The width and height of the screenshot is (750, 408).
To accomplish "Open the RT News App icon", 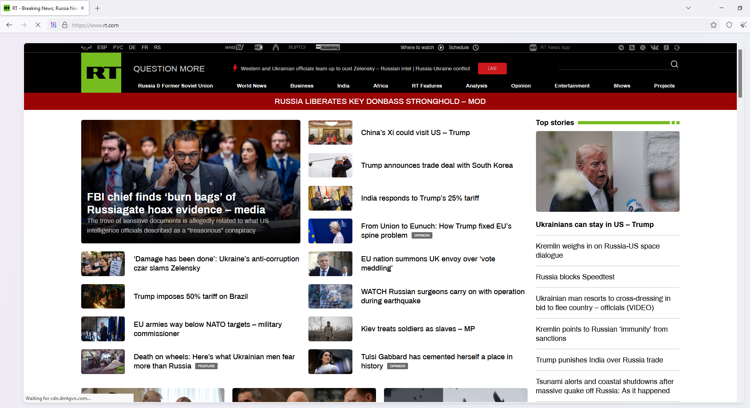I will coord(533,47).
